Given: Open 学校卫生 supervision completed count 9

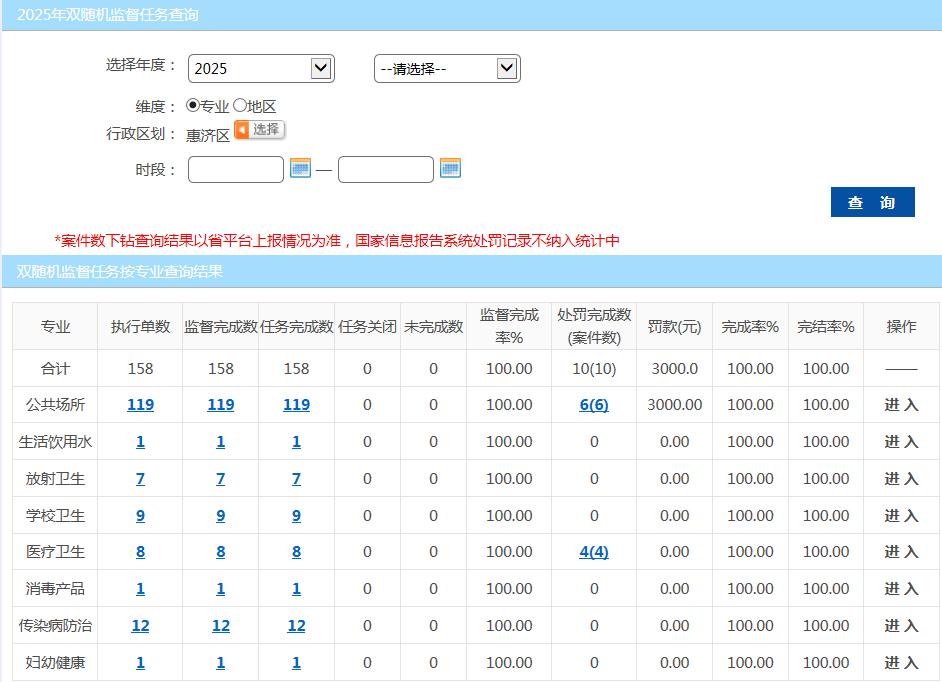Looking at the screenshot, I should (x=220, y=516).
